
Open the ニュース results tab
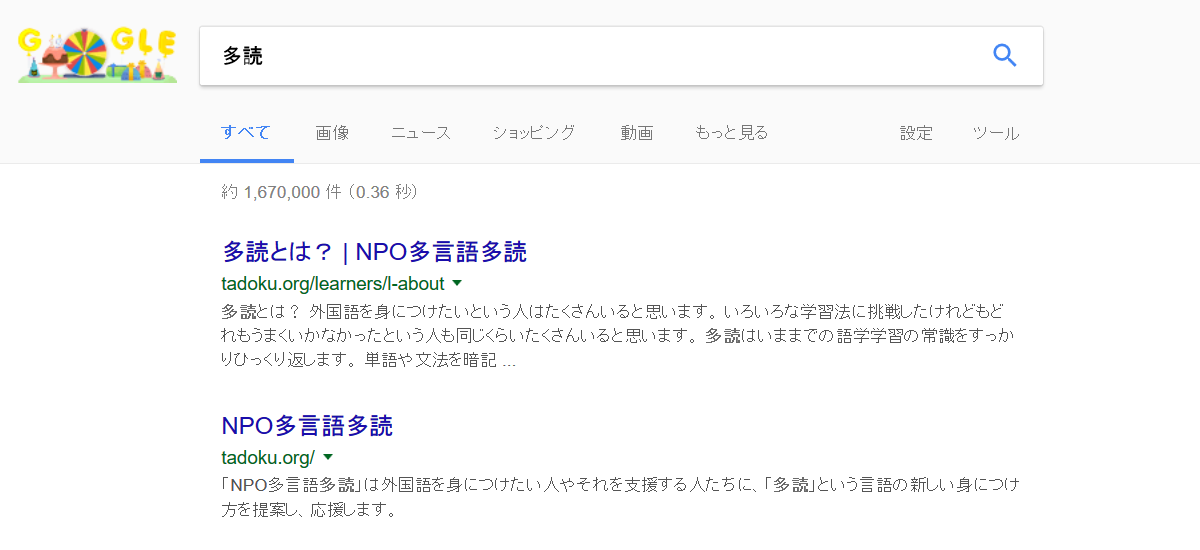click(x=421, y=133)
